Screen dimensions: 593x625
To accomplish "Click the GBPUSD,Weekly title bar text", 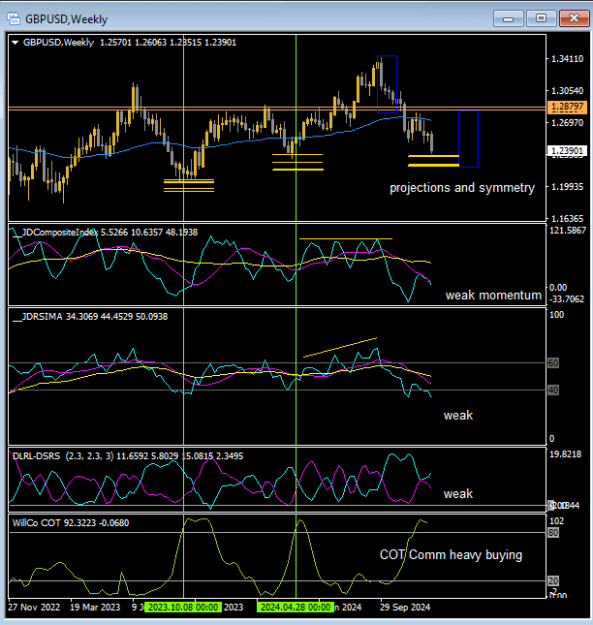I will [x=66, y=19].
